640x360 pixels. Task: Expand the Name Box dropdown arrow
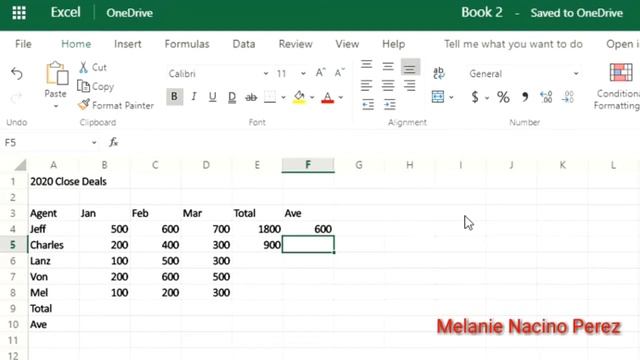94,143
